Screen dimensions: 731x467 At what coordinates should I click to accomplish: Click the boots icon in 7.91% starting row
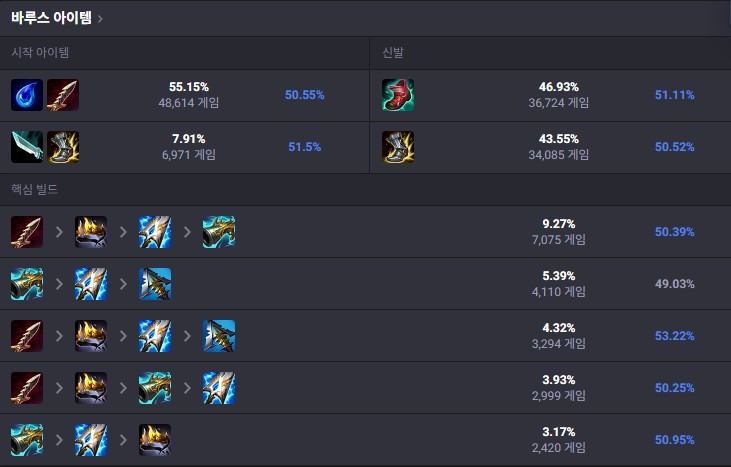pyautogui.click(x=62, y=147)
